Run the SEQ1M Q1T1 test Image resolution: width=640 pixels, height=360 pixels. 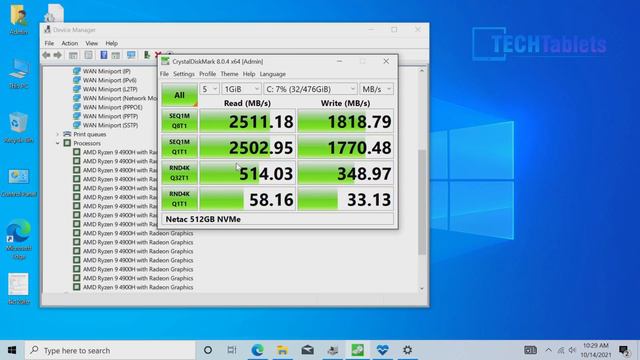(x=180, y=147)
